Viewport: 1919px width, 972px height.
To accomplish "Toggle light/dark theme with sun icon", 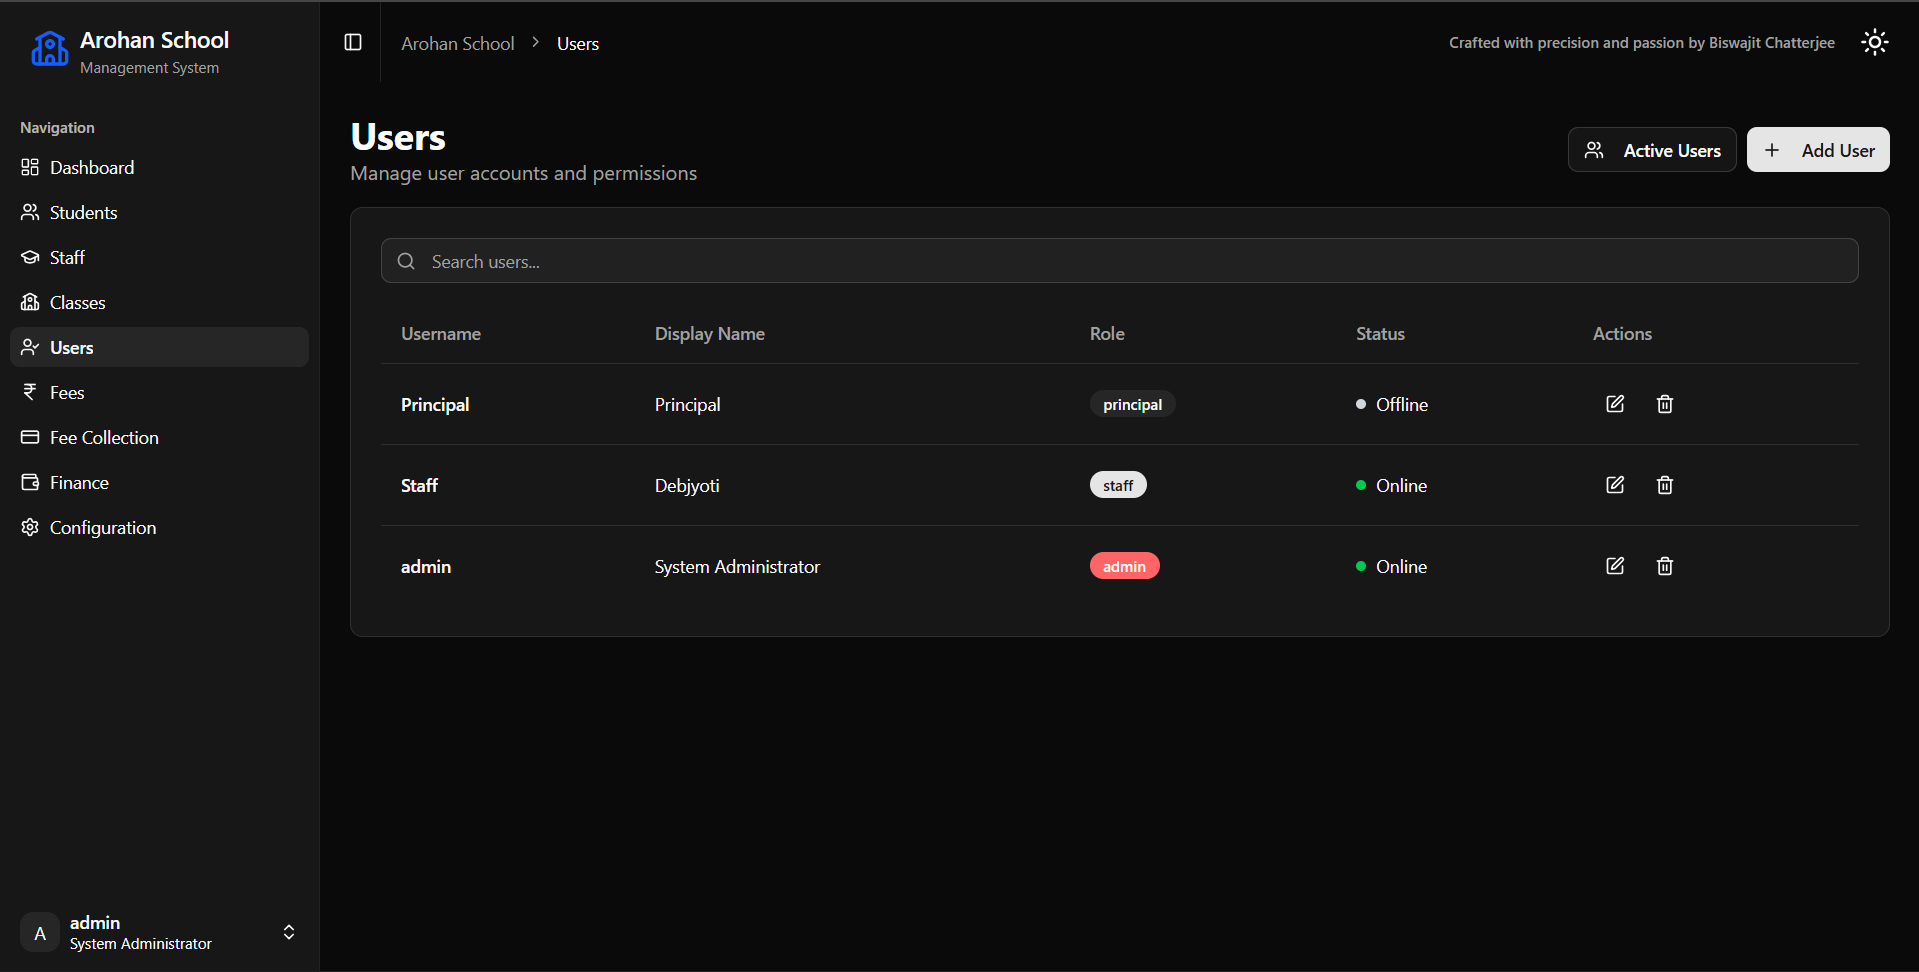I will point(1874,42).
